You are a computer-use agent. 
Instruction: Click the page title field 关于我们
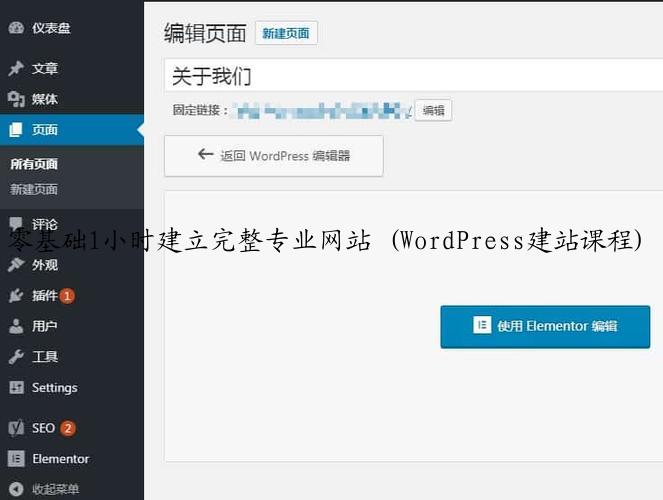[x=414, y=76]
